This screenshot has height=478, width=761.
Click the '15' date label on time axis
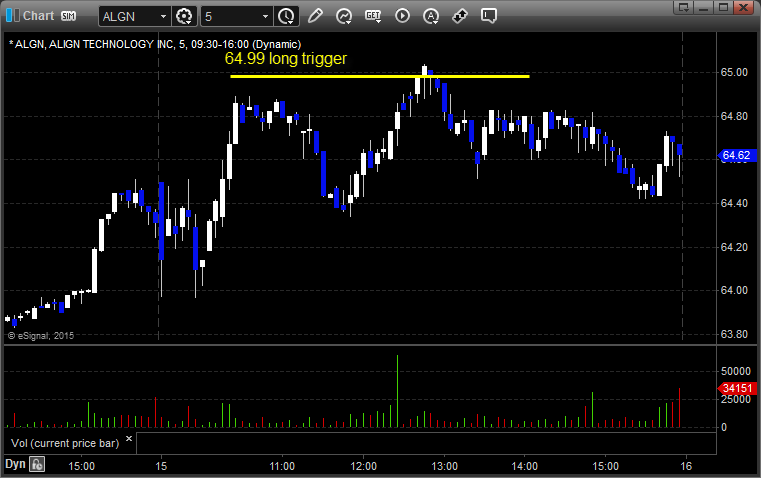pyautogui.click(x=161, y=466)
